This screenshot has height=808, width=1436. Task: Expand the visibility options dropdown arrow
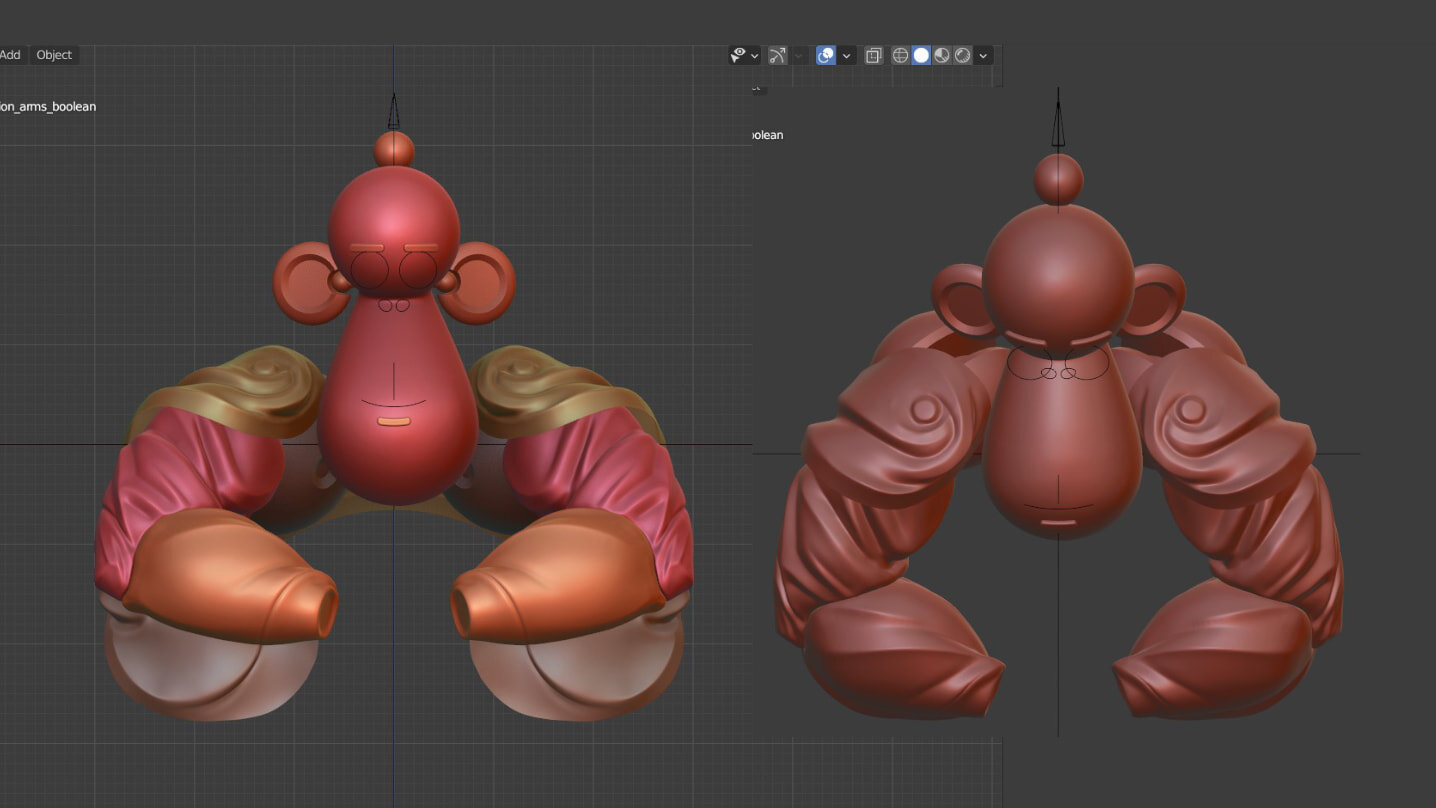[754, 56]
